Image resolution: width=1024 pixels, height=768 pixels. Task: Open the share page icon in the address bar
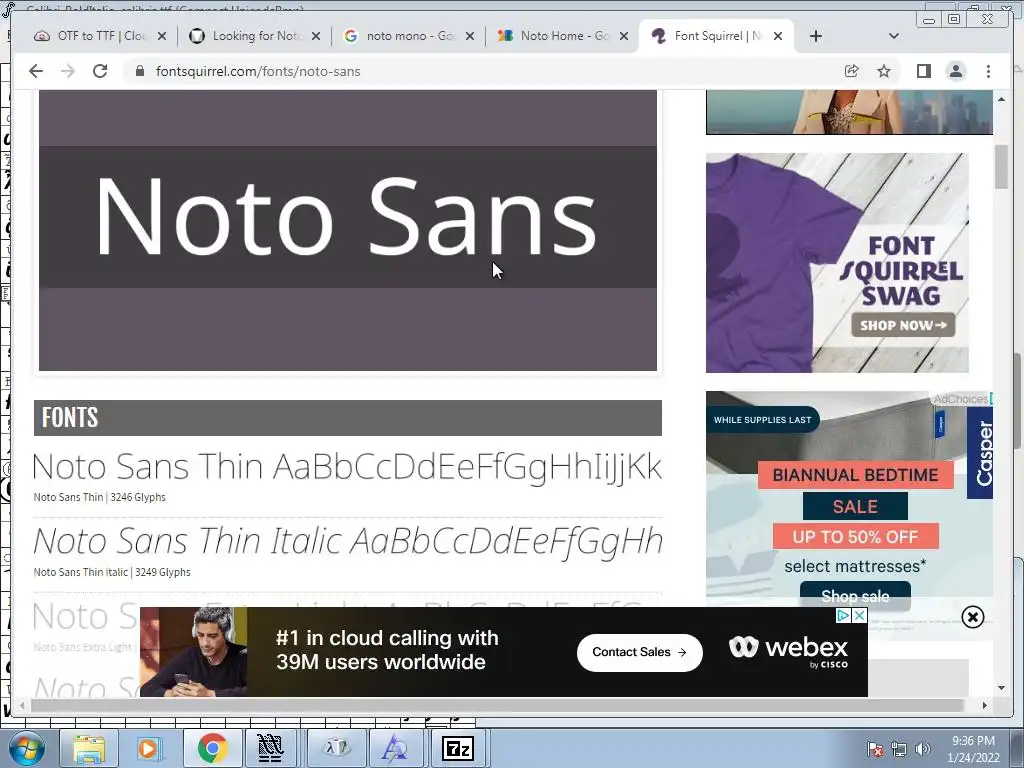coord(852,71)
